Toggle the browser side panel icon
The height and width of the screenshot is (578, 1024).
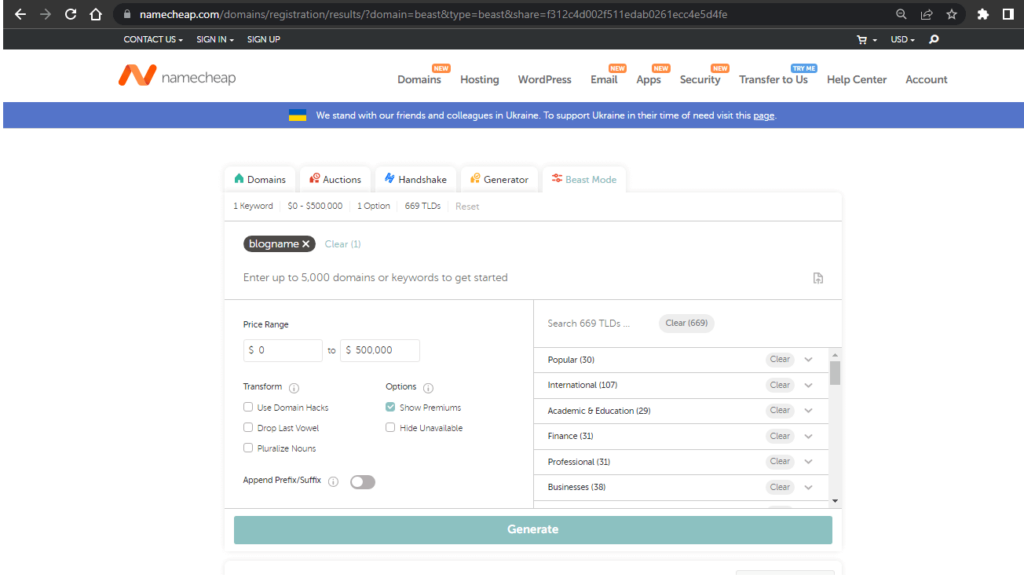[1008, 14]
